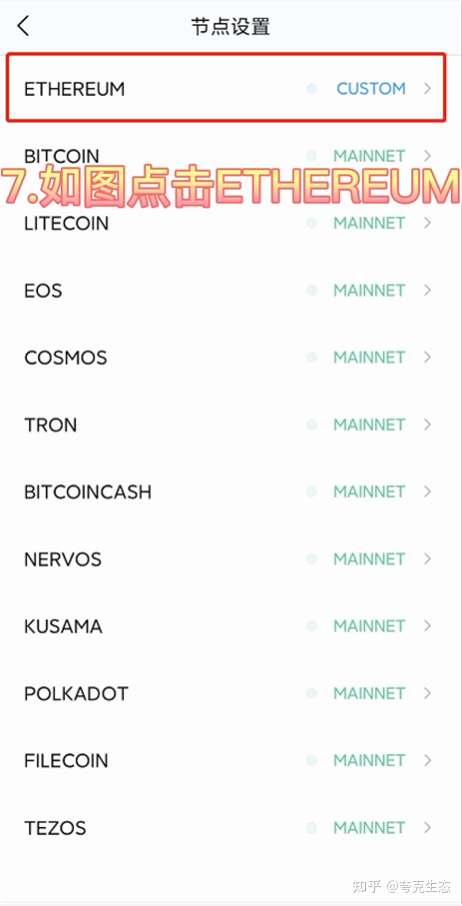
Task: Tap the MAINNET label for TRON
Action: click(x=369, y=425)
